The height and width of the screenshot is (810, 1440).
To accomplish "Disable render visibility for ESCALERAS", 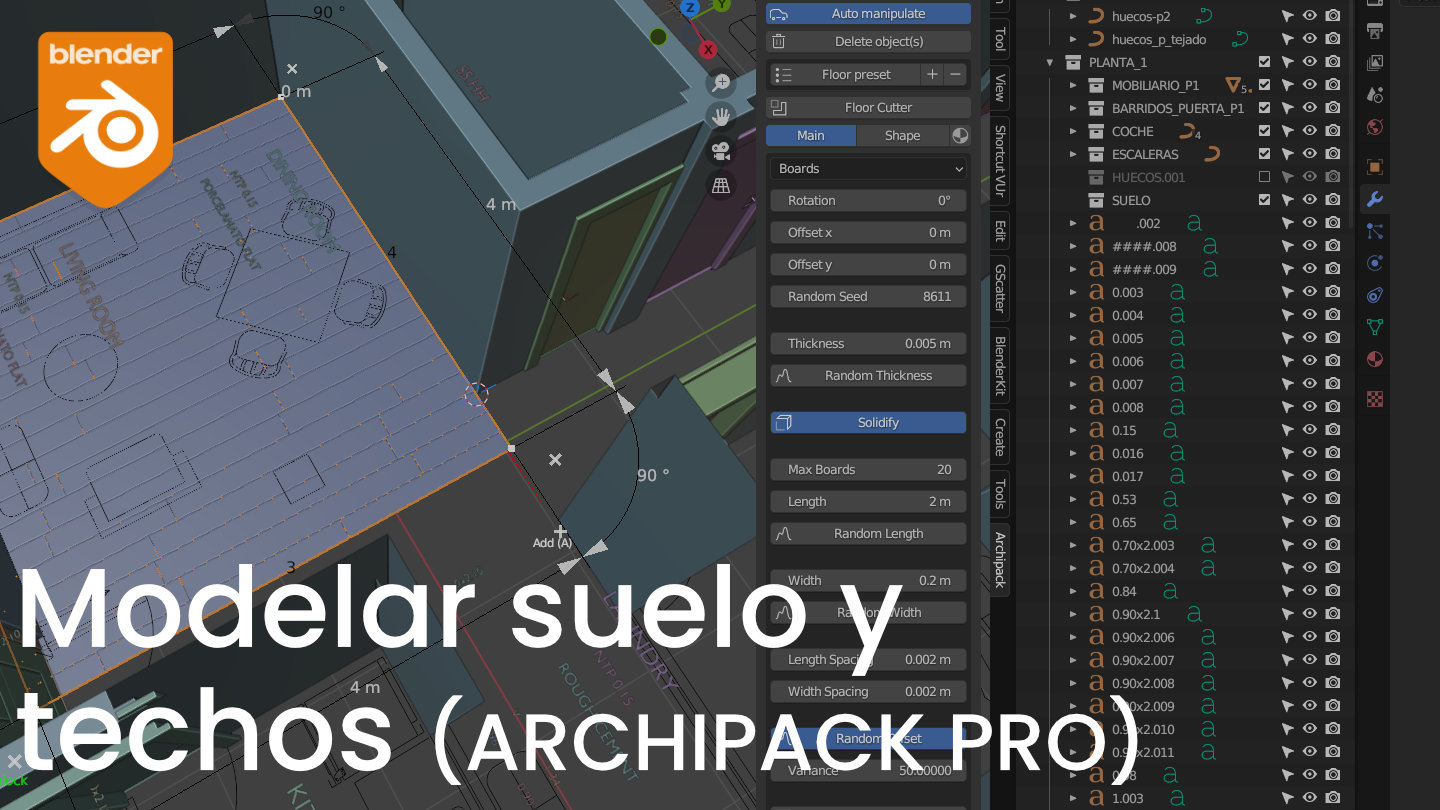I will tap(1332, 153).
